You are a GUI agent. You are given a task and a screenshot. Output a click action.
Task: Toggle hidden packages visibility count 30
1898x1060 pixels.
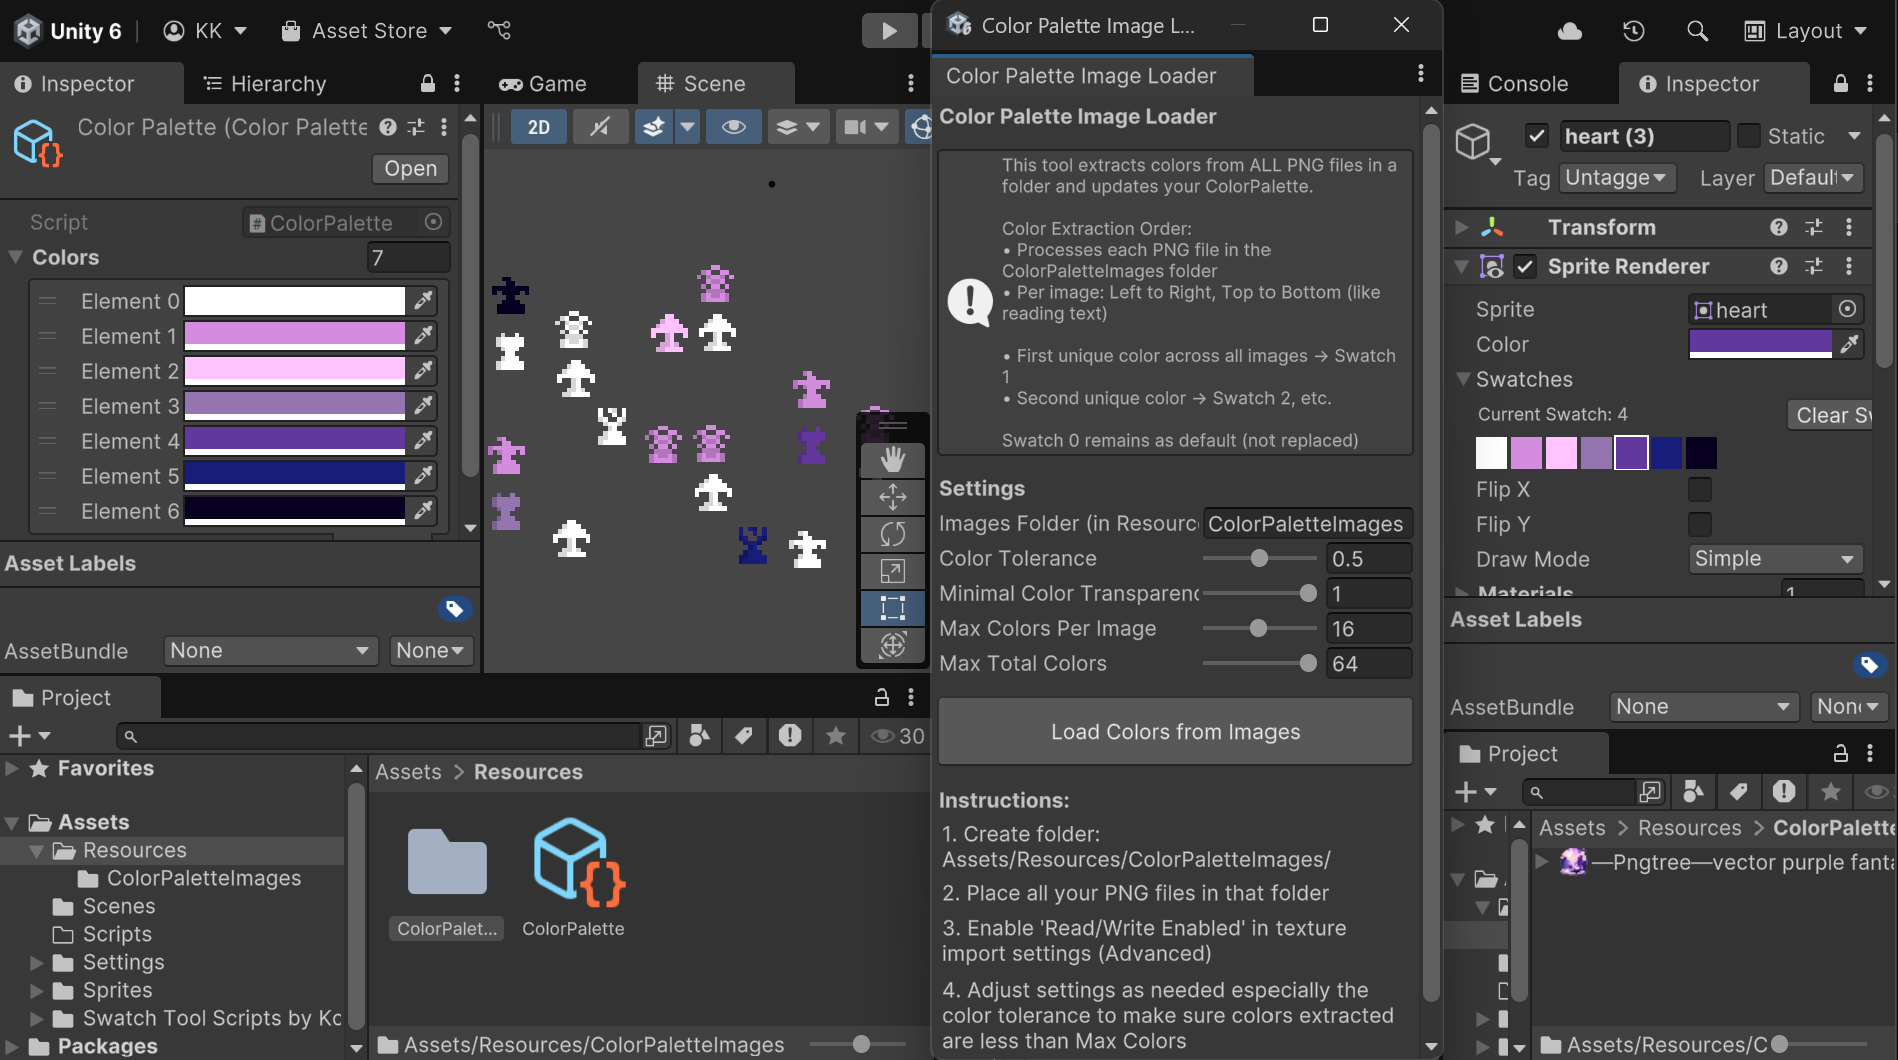click(897, 735)
